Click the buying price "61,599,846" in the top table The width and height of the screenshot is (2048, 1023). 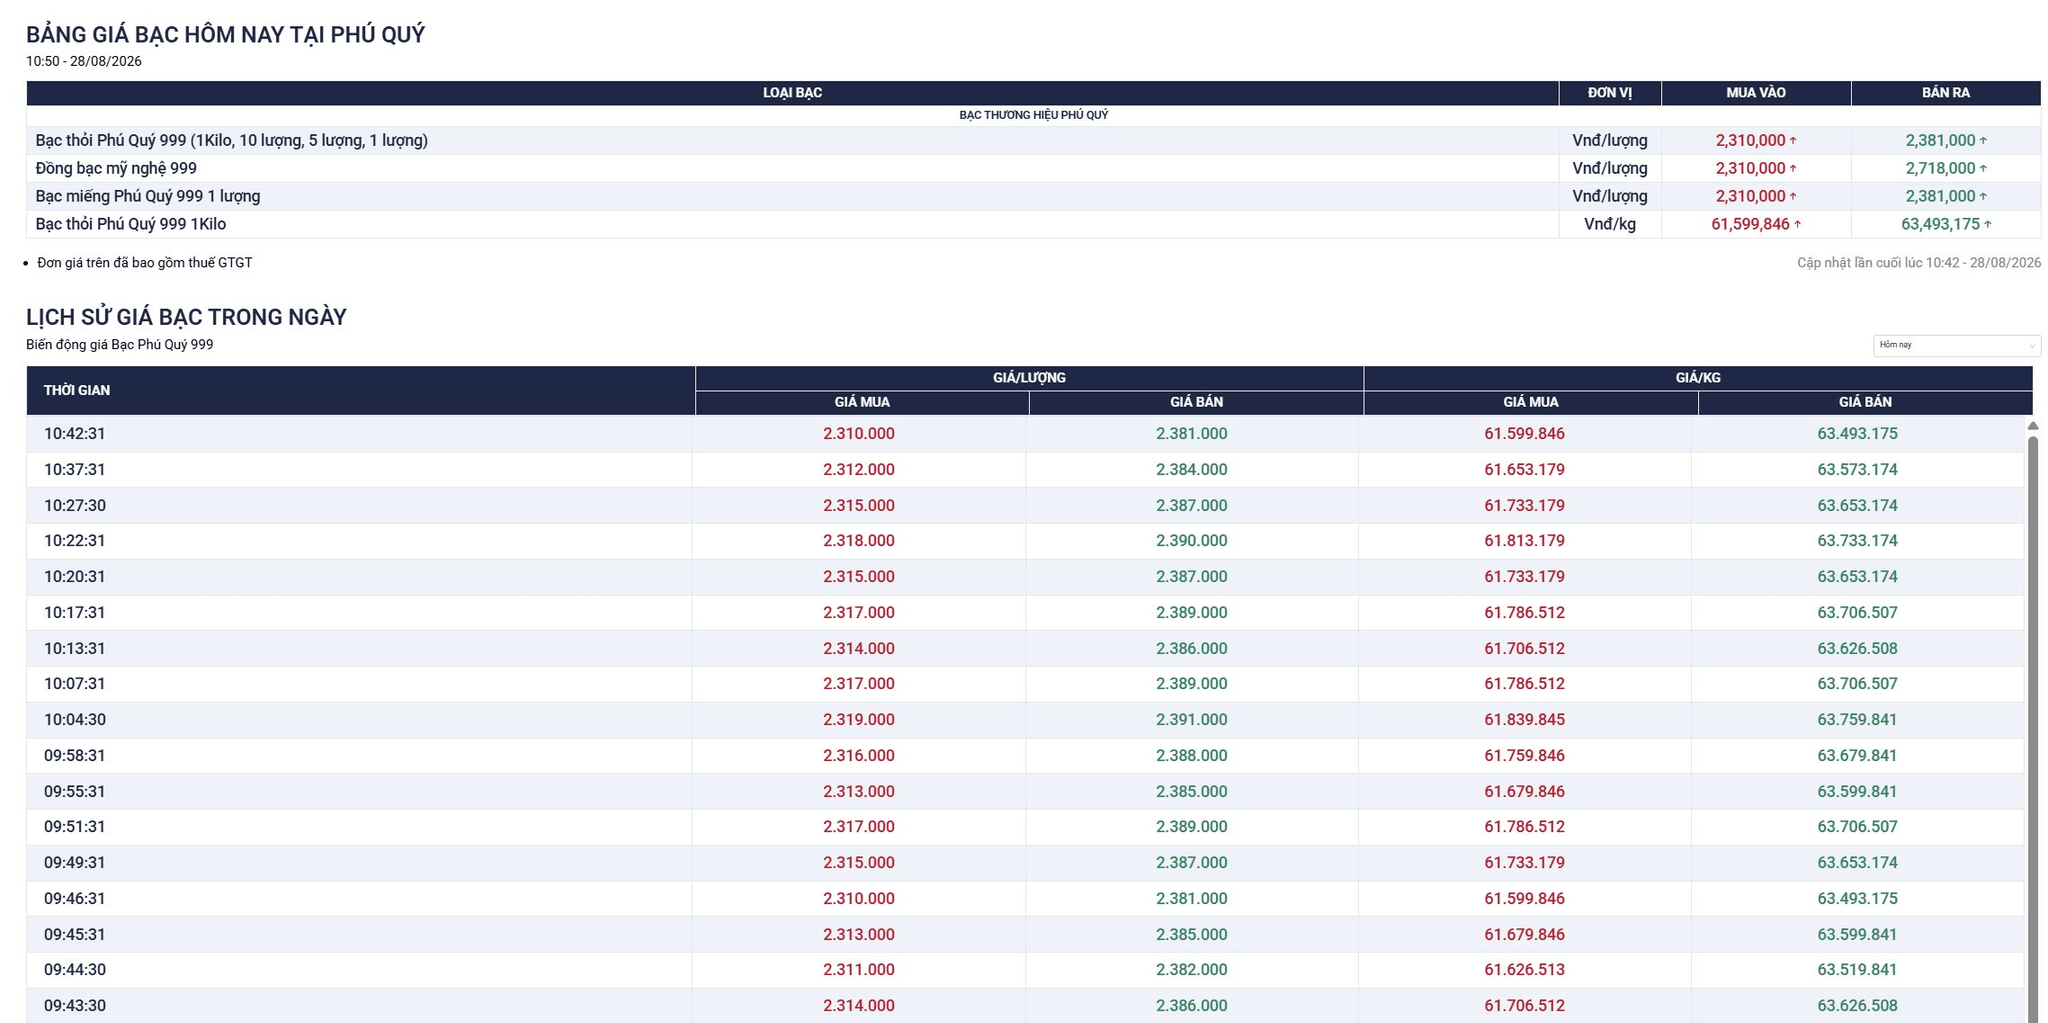[x=1750, y=224]
